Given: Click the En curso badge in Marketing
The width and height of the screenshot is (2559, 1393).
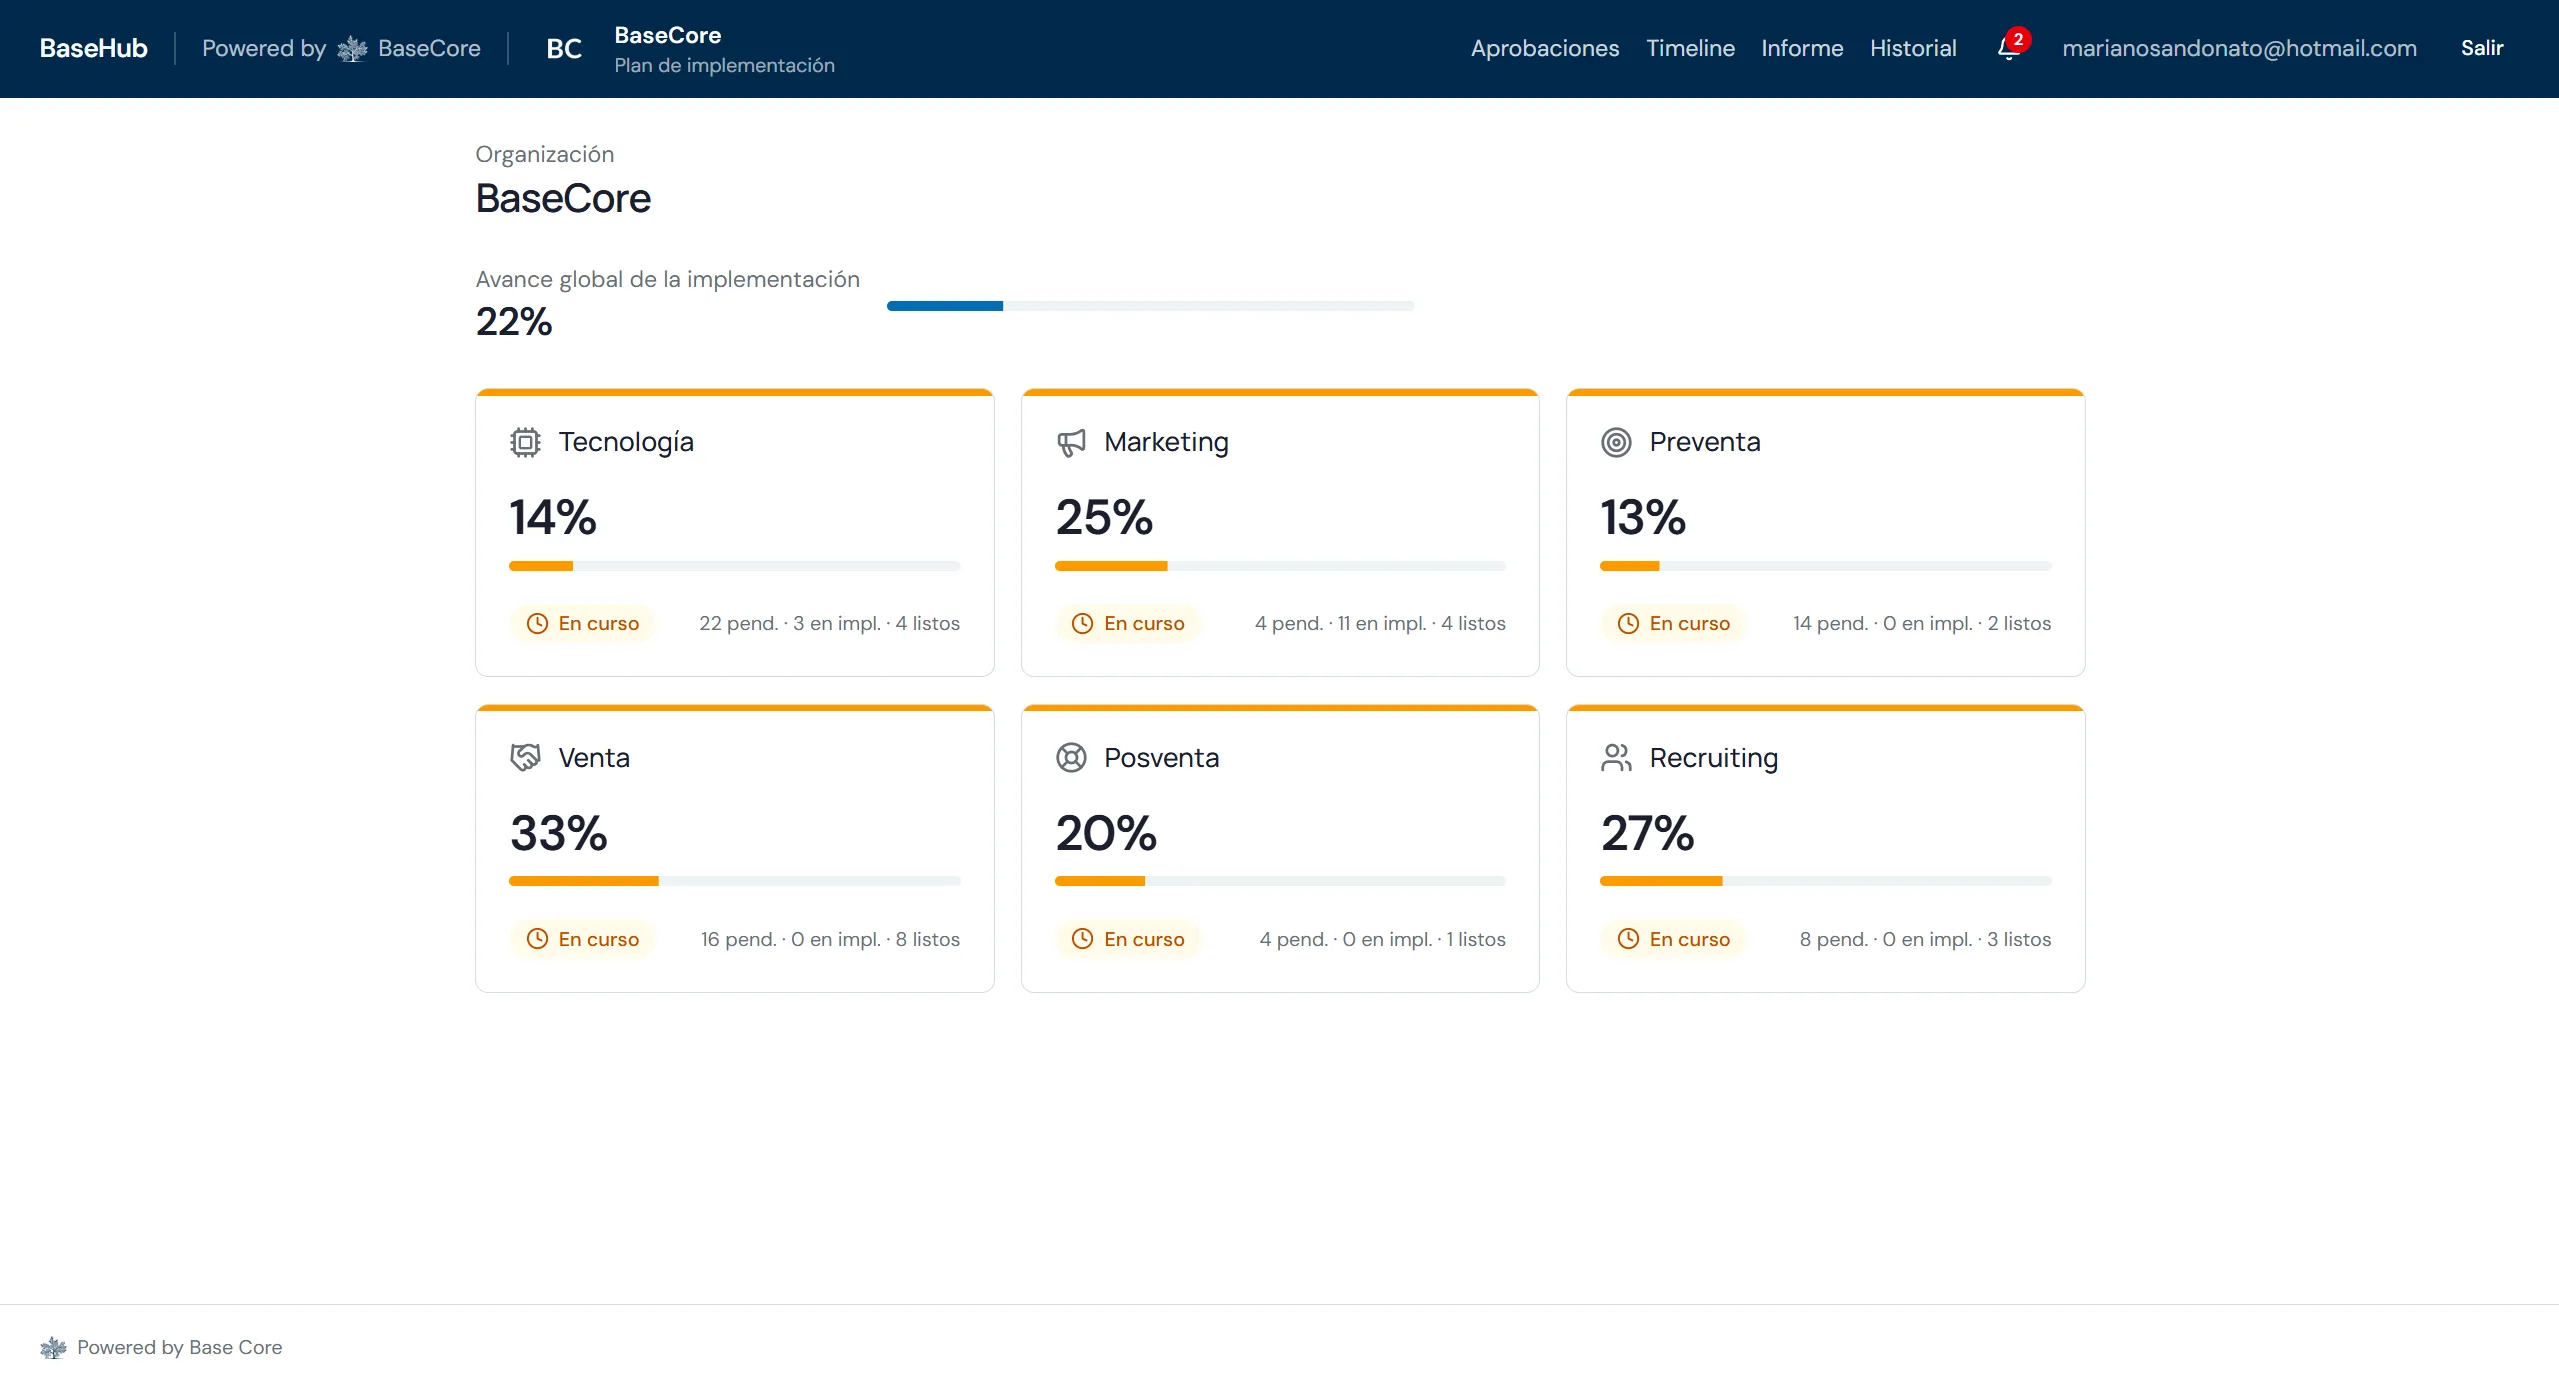Looking at the screenshot, I should point(1128,623).
